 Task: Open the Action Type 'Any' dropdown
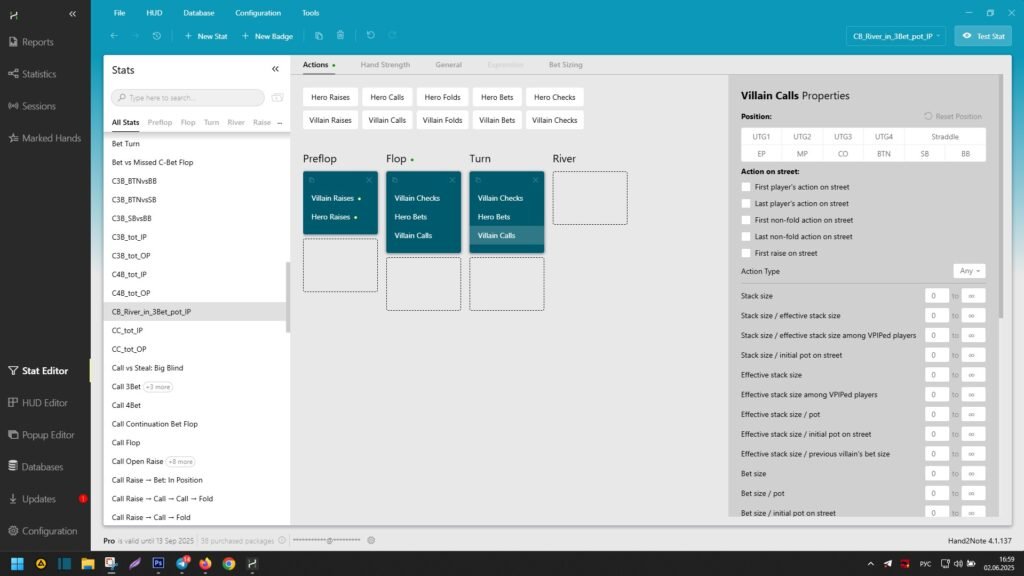(x=970, y=271)
